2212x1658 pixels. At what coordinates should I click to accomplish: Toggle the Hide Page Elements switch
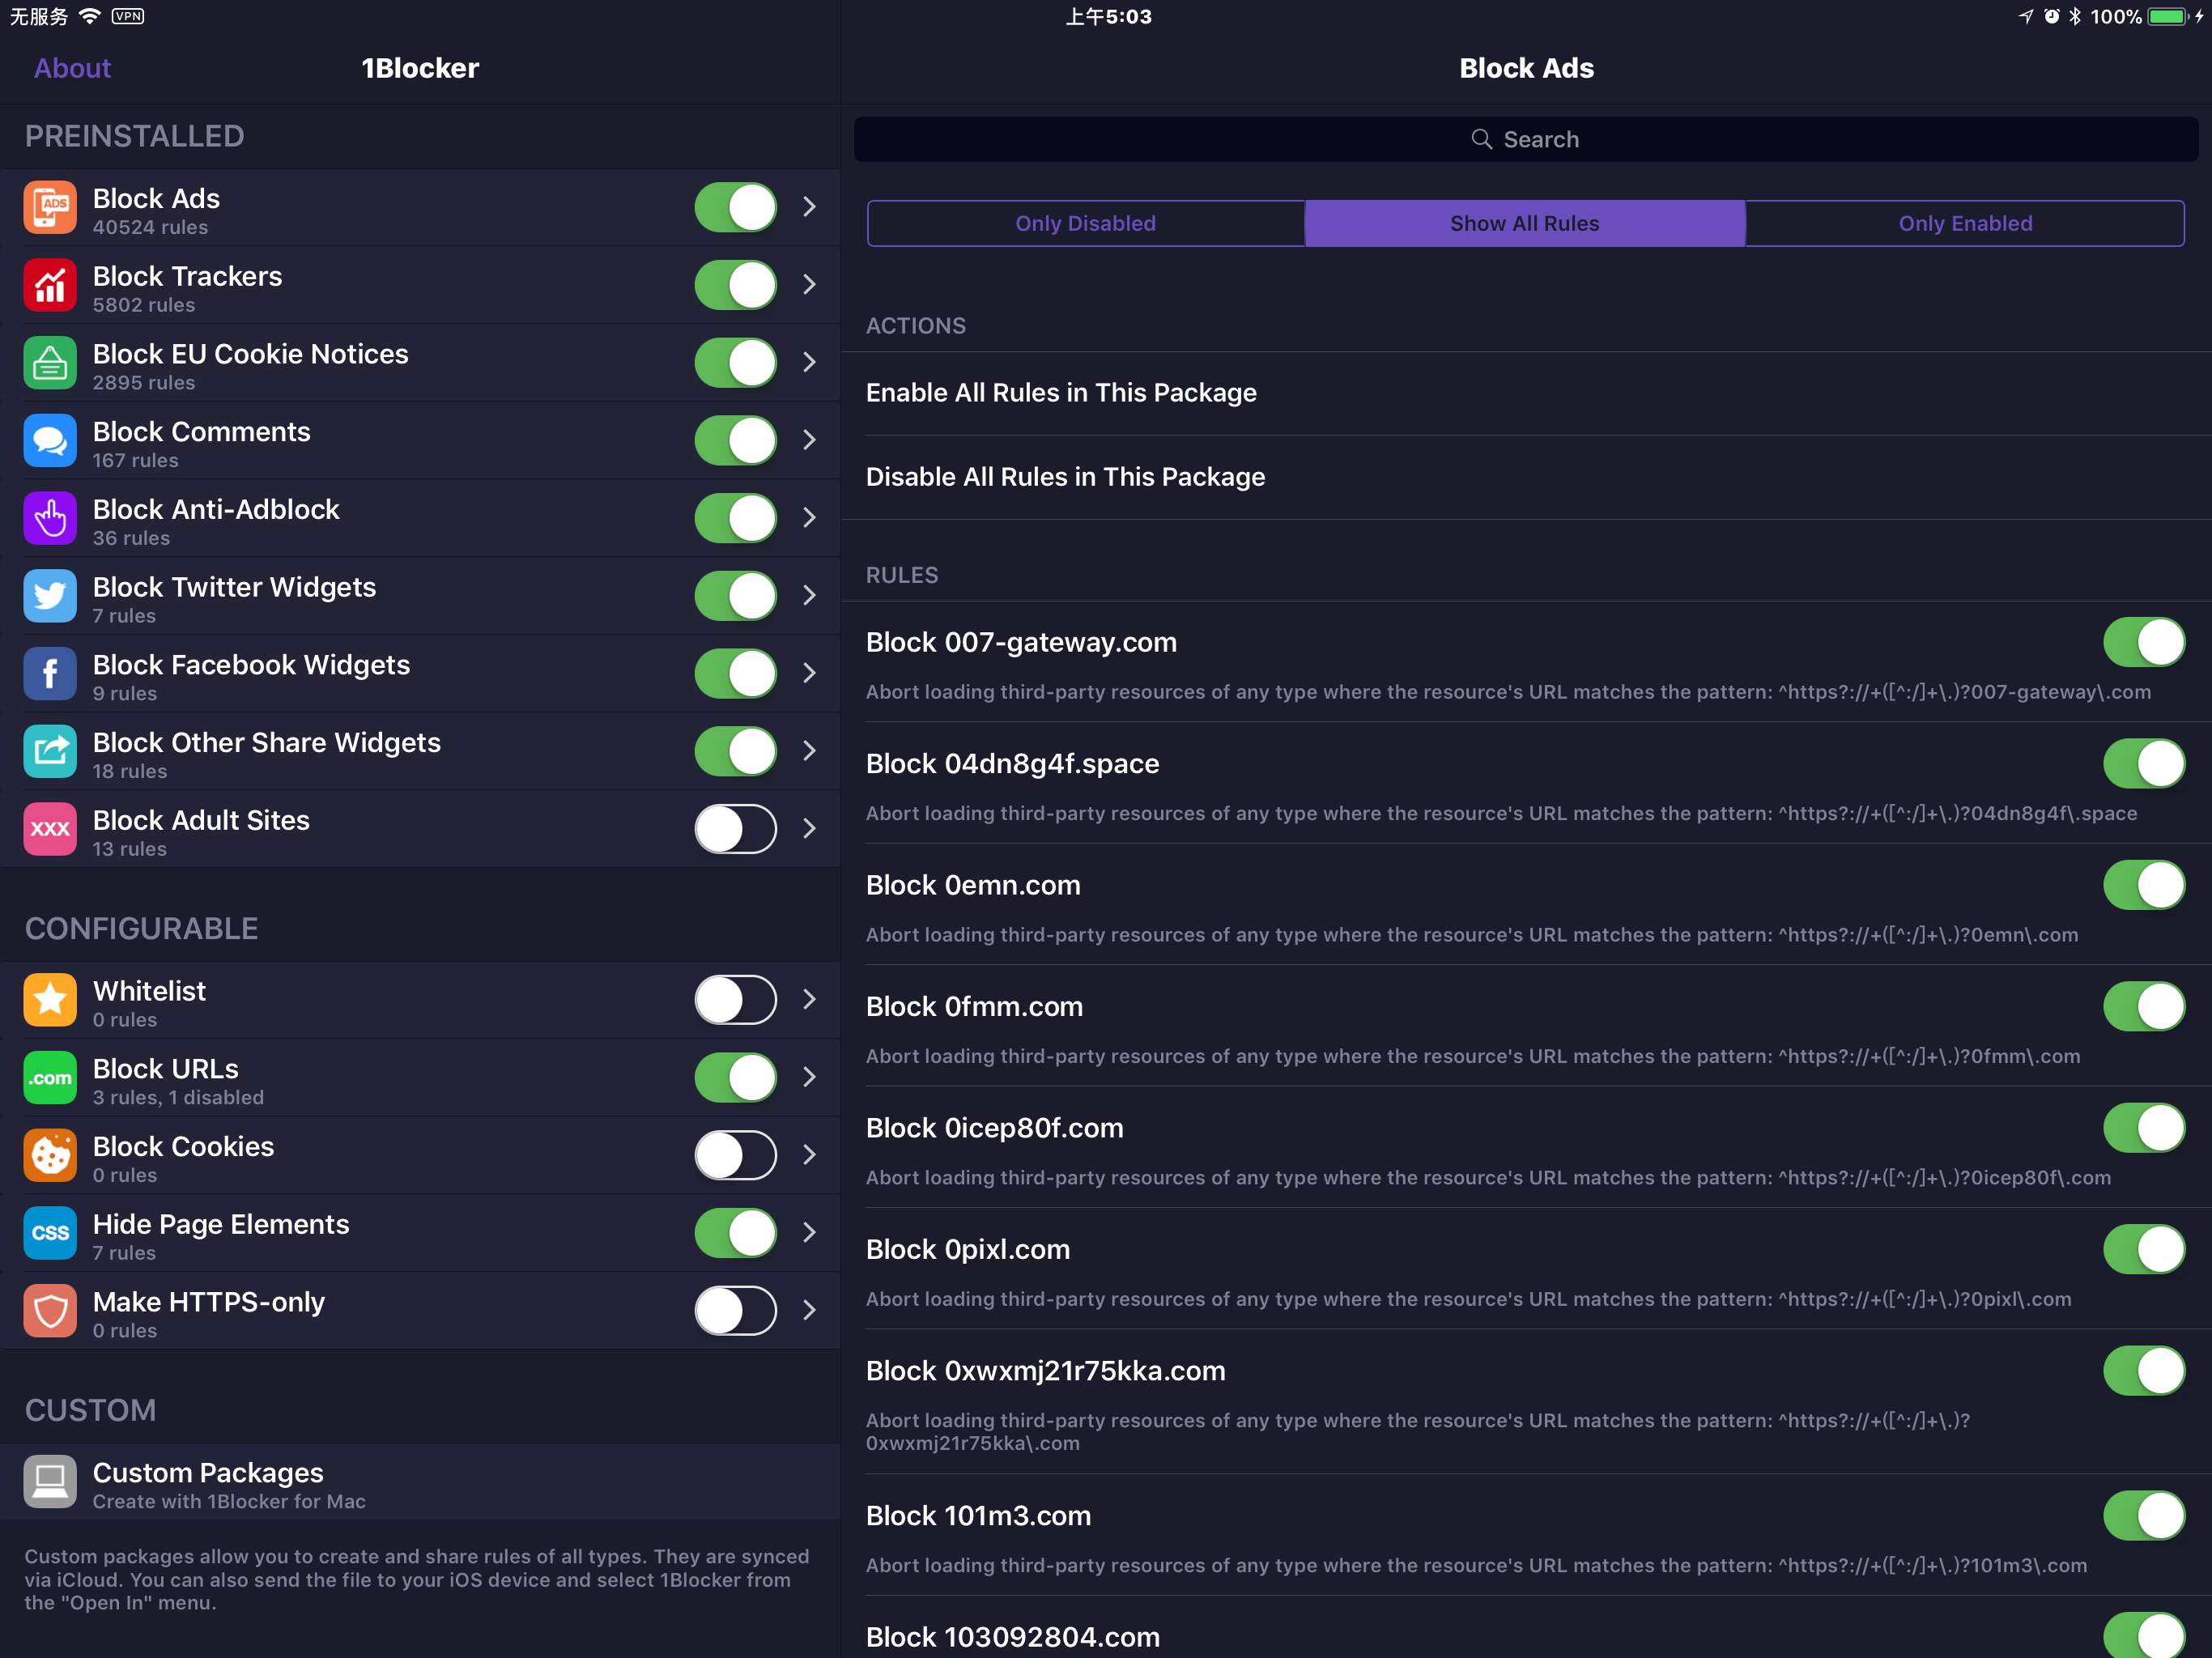click(x=735, y=1233)
